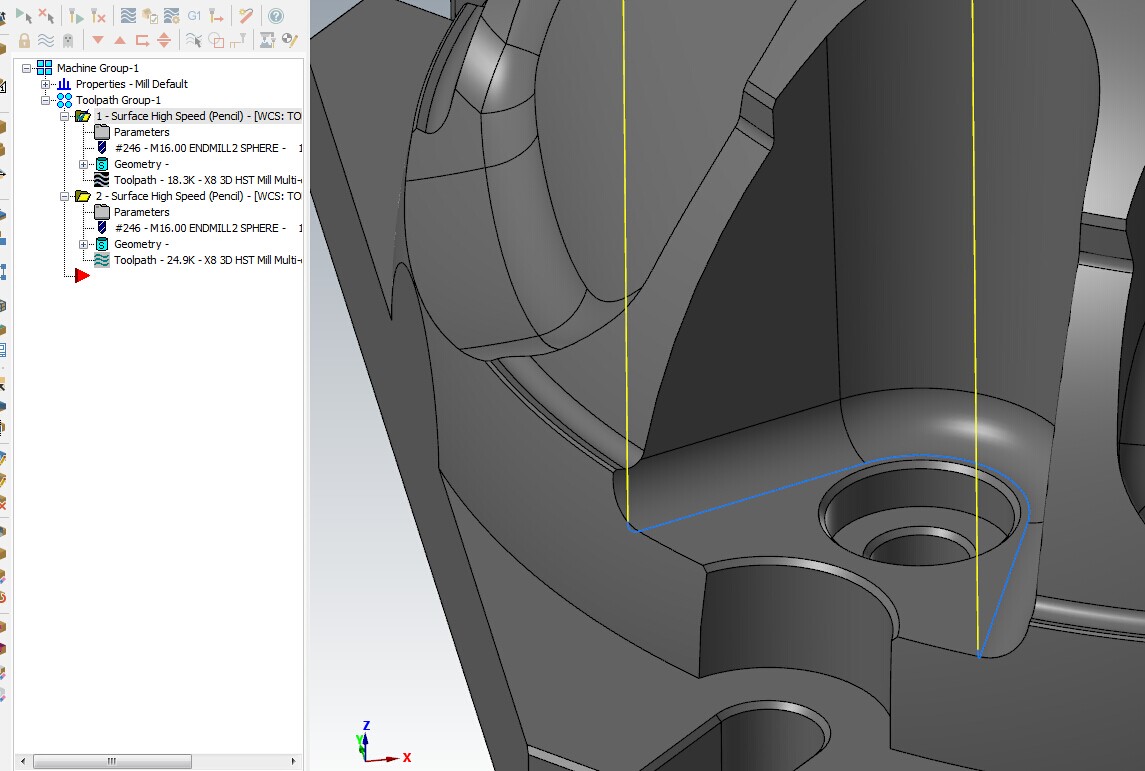Click the tool with red X icon
Image resolution: width=1145 pixels, height=771 pixels.
coord(98,15)
